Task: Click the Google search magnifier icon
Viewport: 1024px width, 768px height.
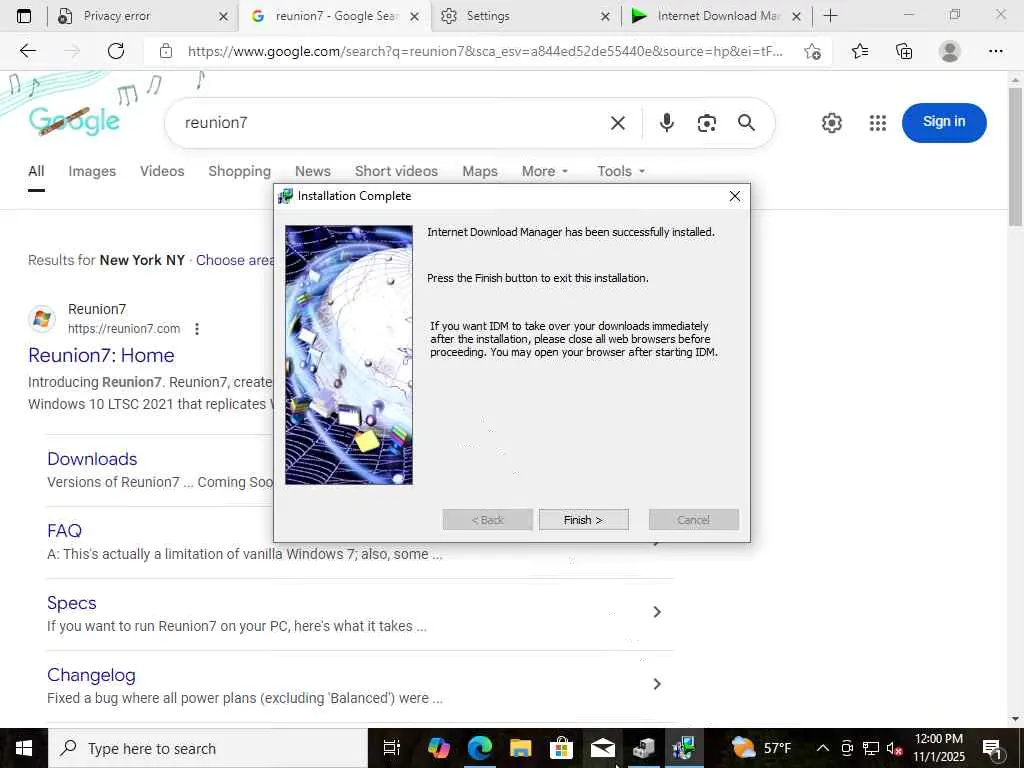Action: (746, 123)
